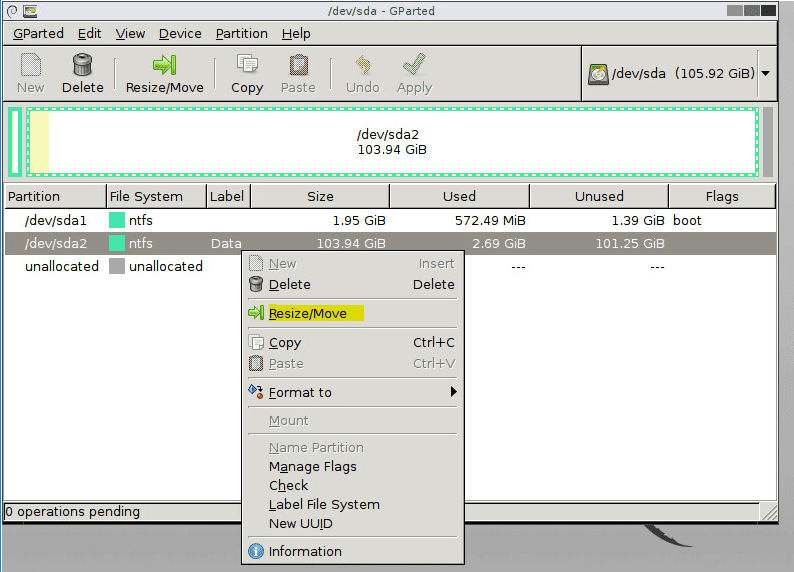Screen dimensions: 794x572
Task: Select the /dev/sda2 partition row
Action: pos(390,243)
